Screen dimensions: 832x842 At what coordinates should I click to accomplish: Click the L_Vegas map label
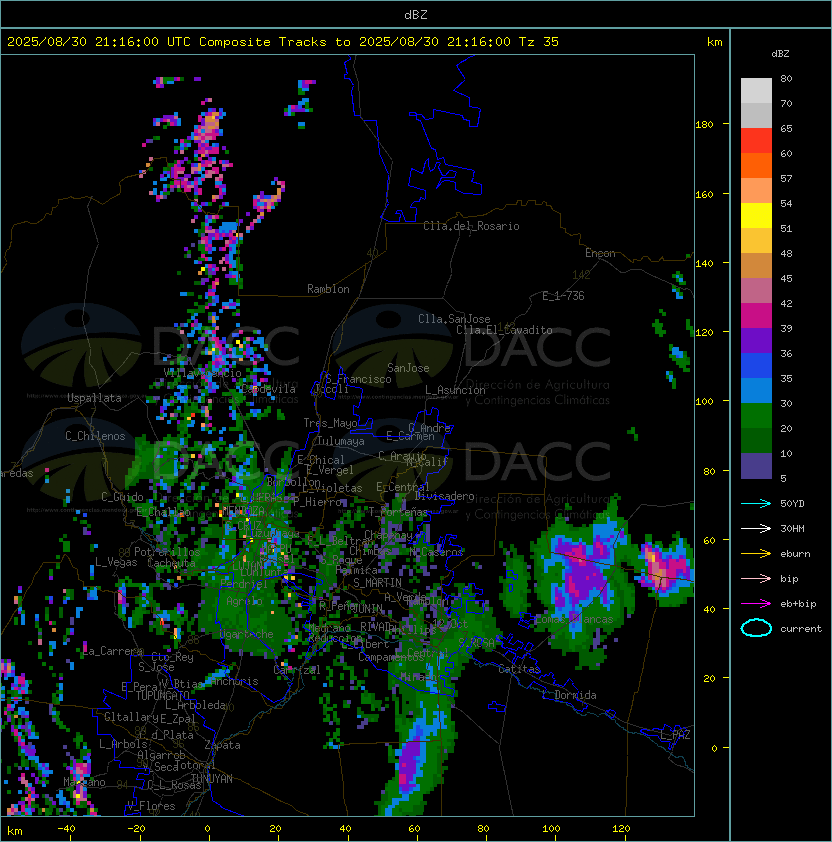(x=116, y=562)
